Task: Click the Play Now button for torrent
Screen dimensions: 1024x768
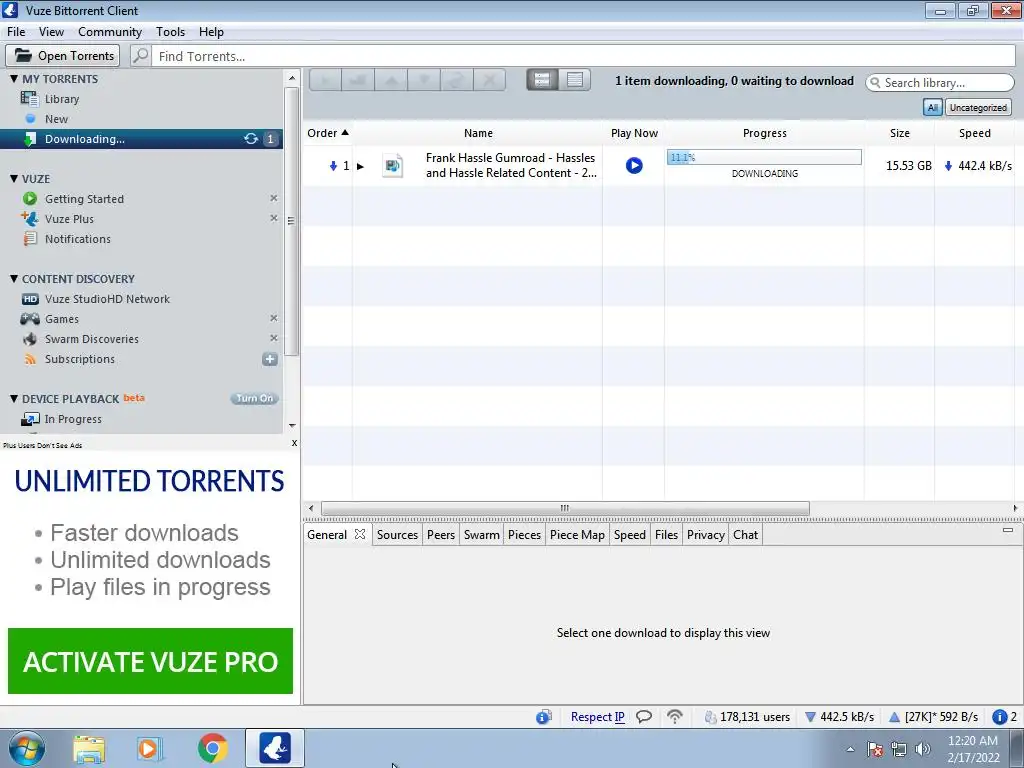Action: [x=633, y=165]
